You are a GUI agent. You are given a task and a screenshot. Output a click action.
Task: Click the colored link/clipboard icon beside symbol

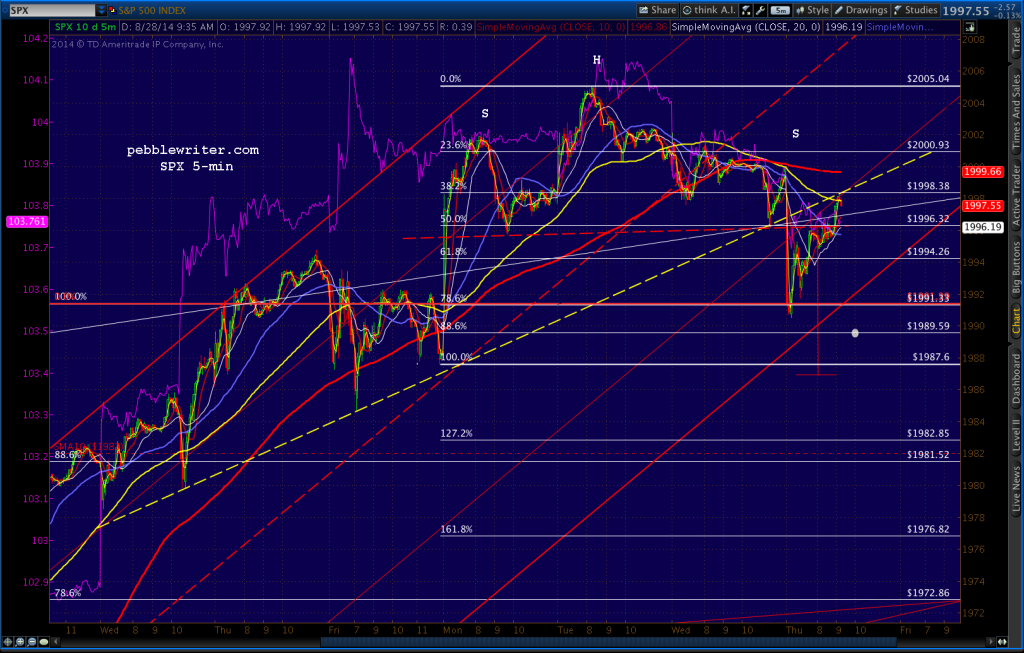tap(112, 10)
